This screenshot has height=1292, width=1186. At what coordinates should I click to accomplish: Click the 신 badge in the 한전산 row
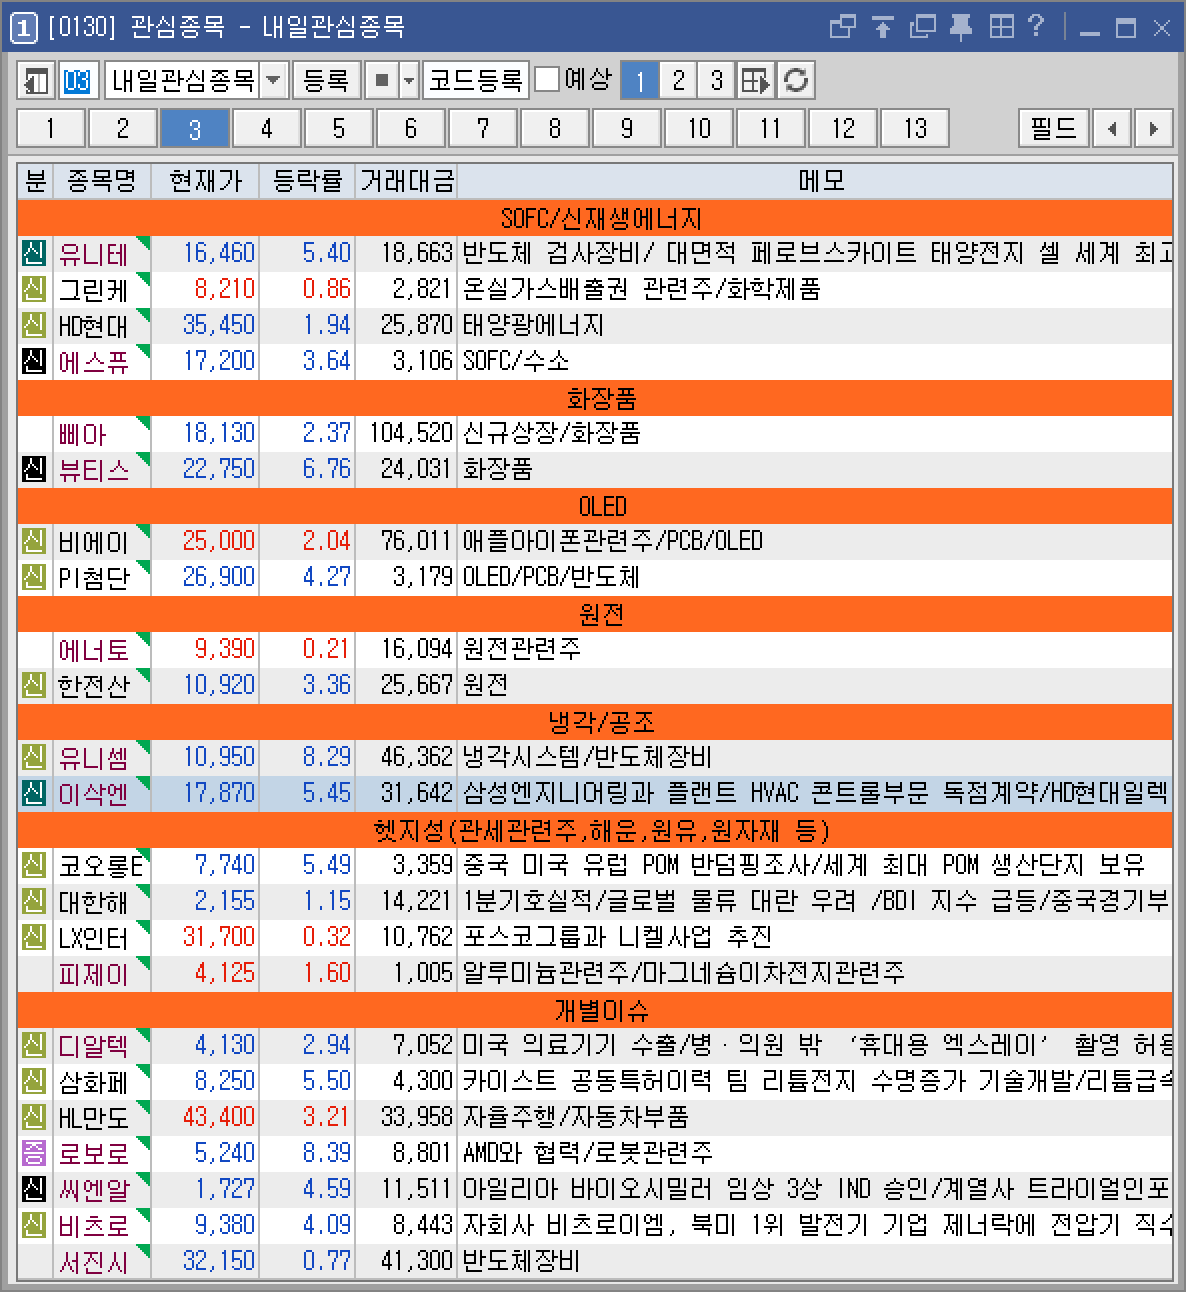34,685
